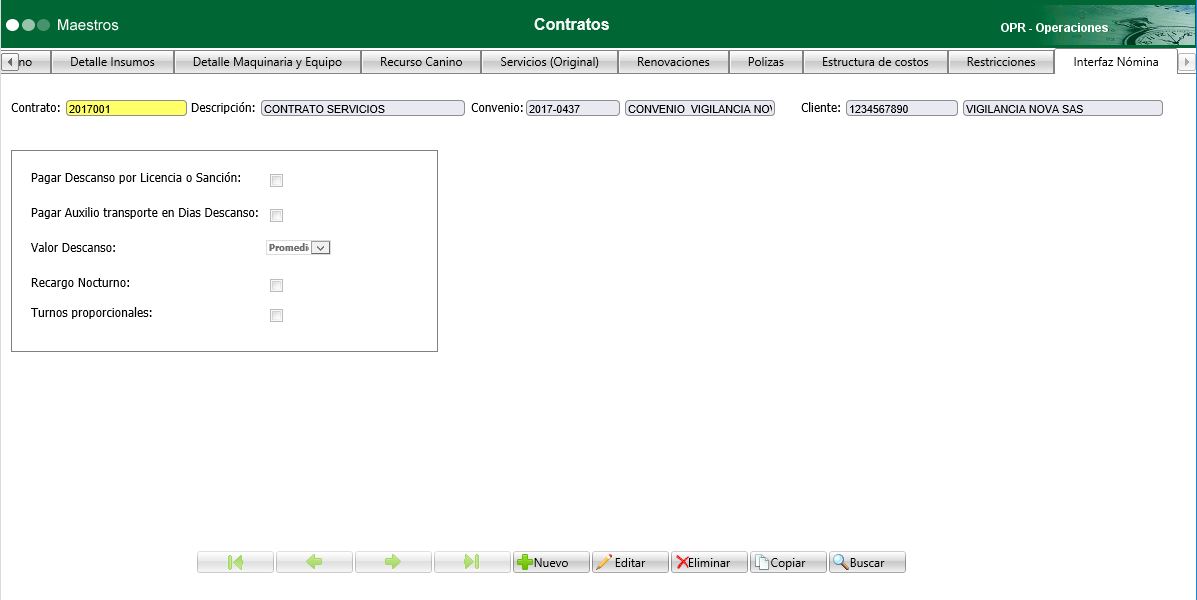Switch to Detalle Maquinaria y Equipo tab
Image resolution: width=1197 pixels, height=600 pixels.
(x=267, y=62)
